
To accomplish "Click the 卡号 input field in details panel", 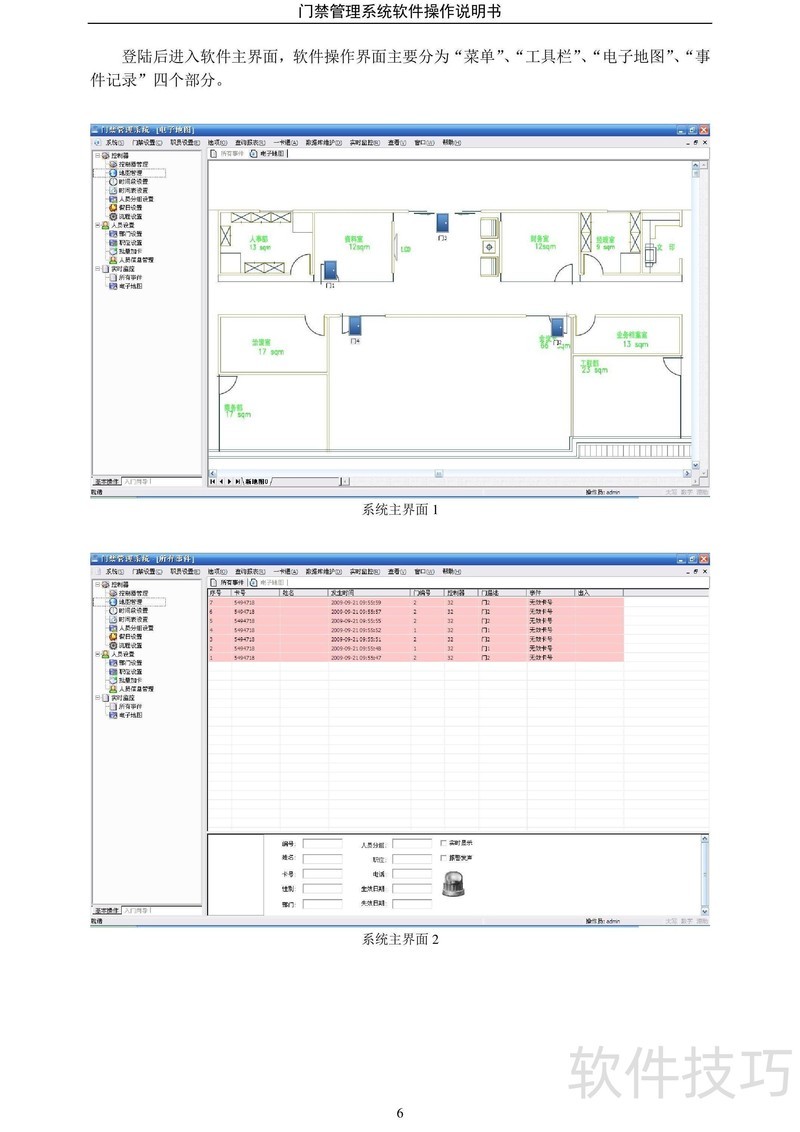I will 322,873.
